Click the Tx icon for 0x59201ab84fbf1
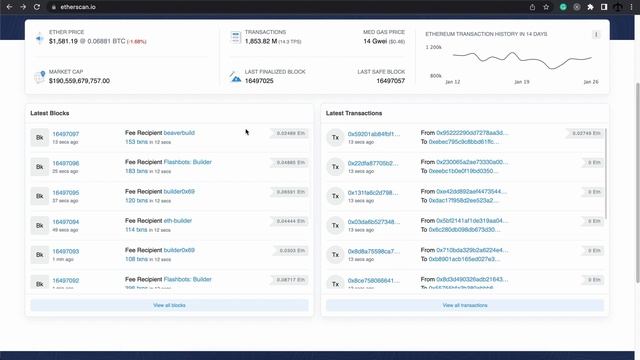 tap(336, 138)
